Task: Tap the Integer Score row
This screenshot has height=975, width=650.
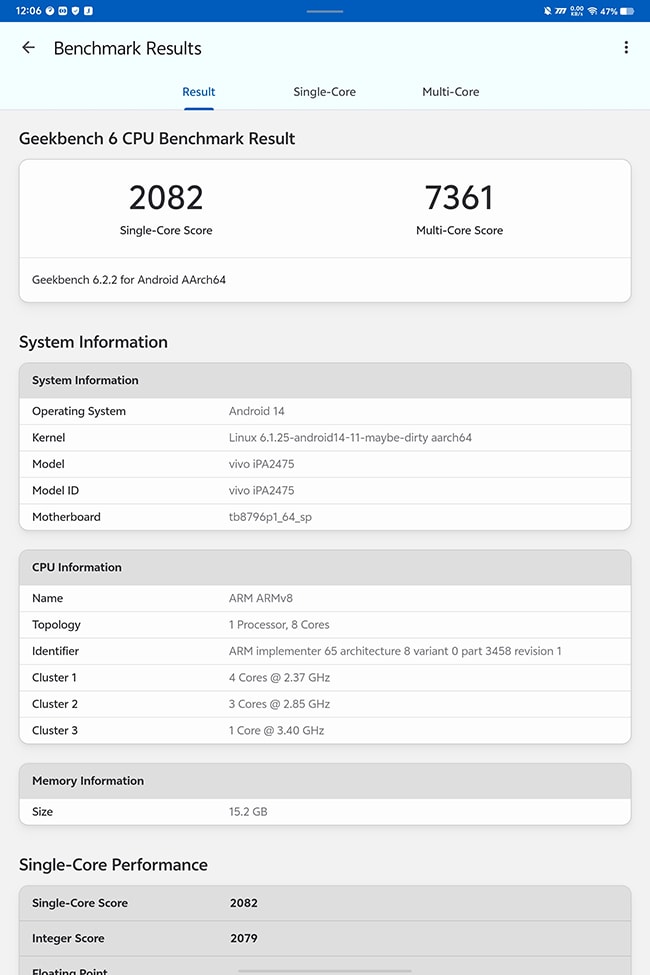Action: pyautogui.click(x=325, y=938)
